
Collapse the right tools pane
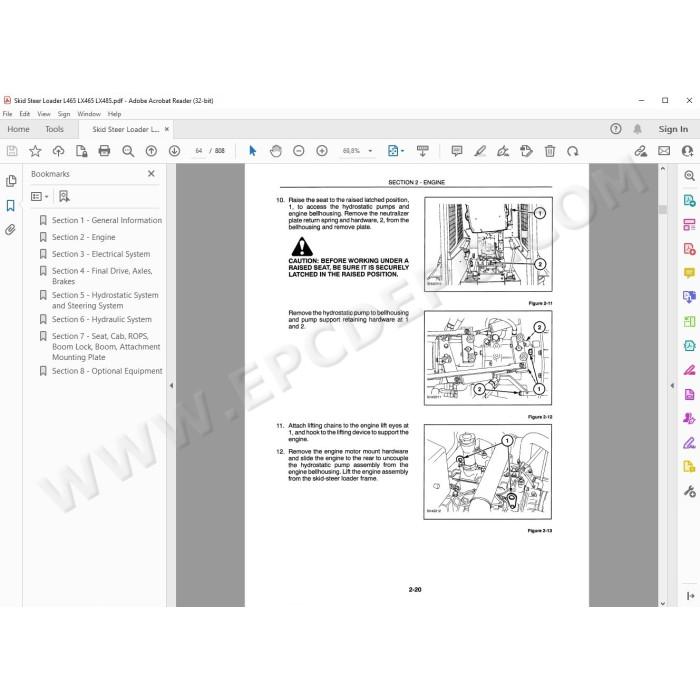tap(672, 385)
